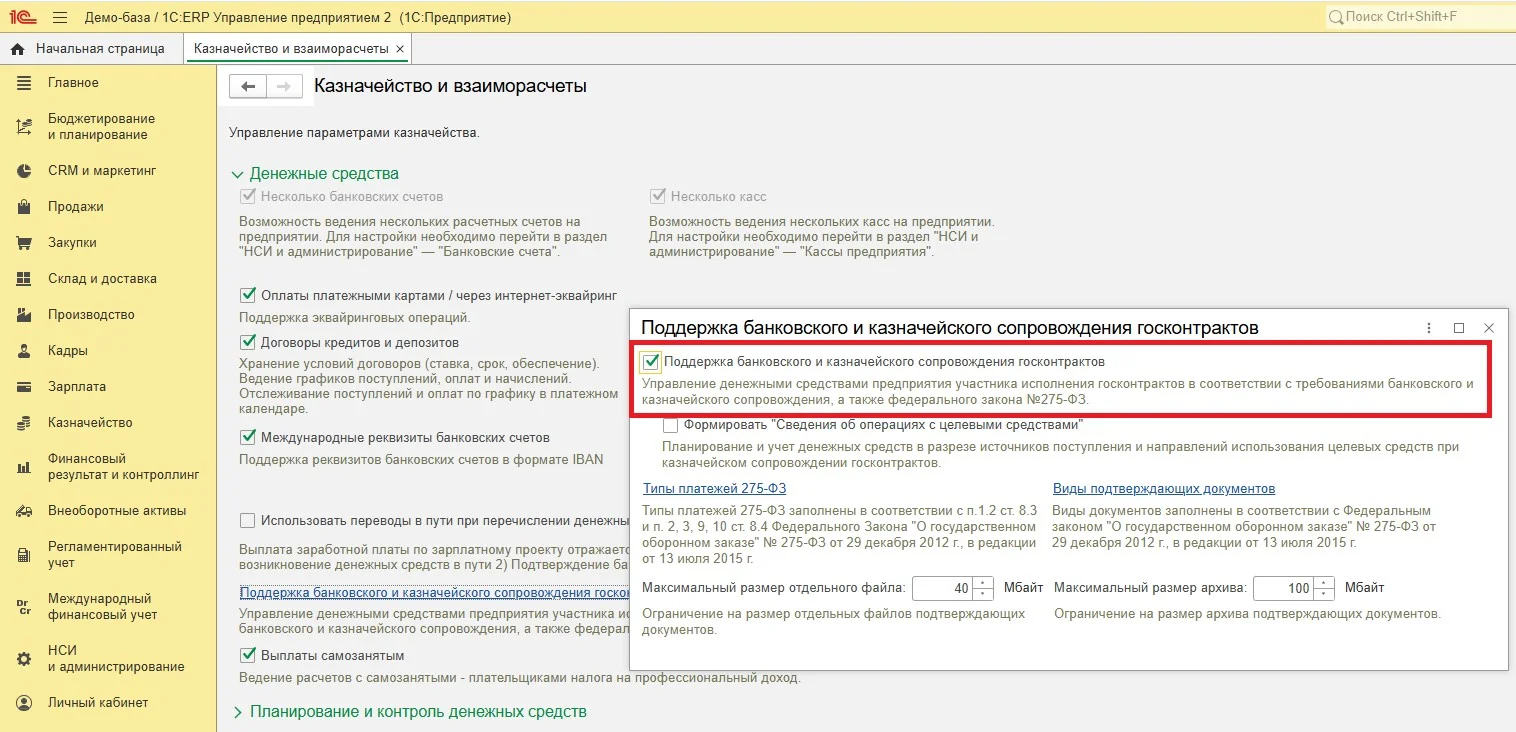Click the 1C logo icon
This screenshot has height=732, width=1516.
click(23, 17)
